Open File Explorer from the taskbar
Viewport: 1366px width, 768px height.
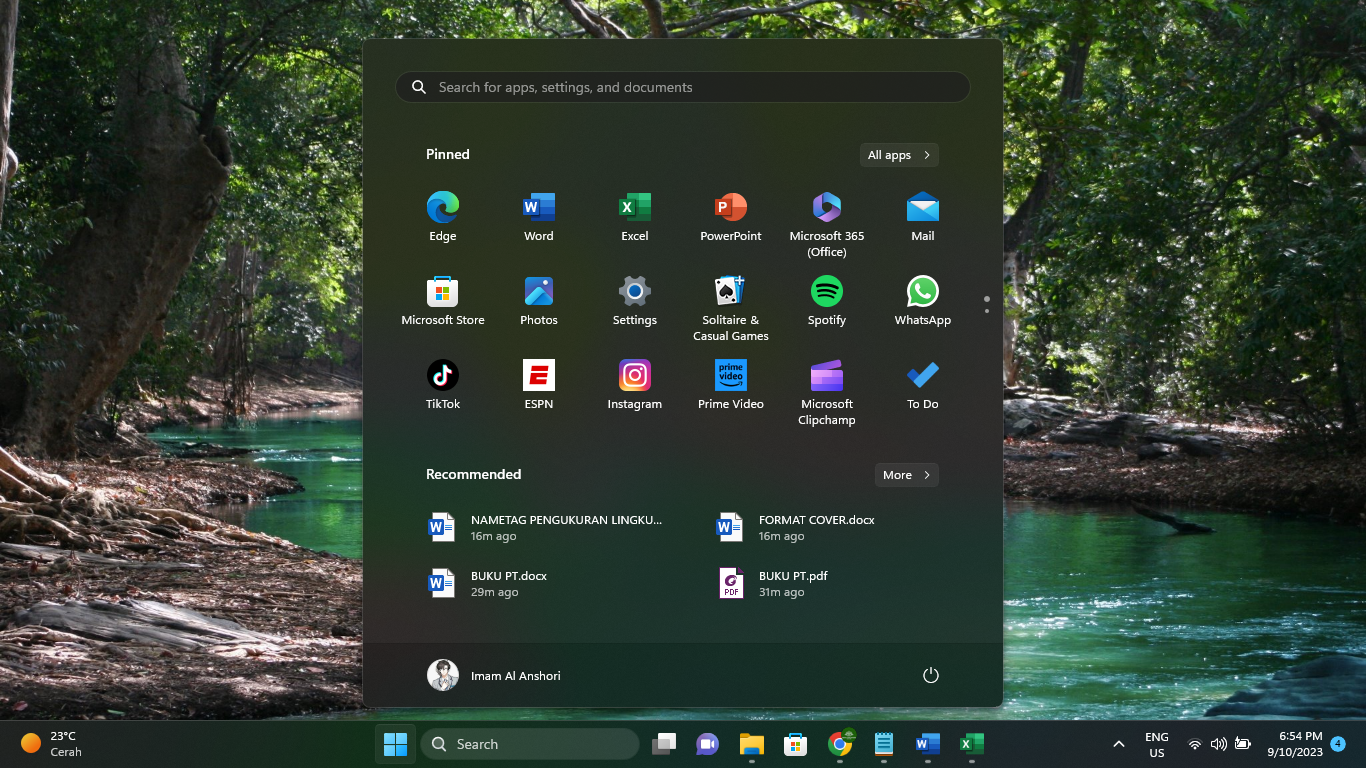[752, 744]
